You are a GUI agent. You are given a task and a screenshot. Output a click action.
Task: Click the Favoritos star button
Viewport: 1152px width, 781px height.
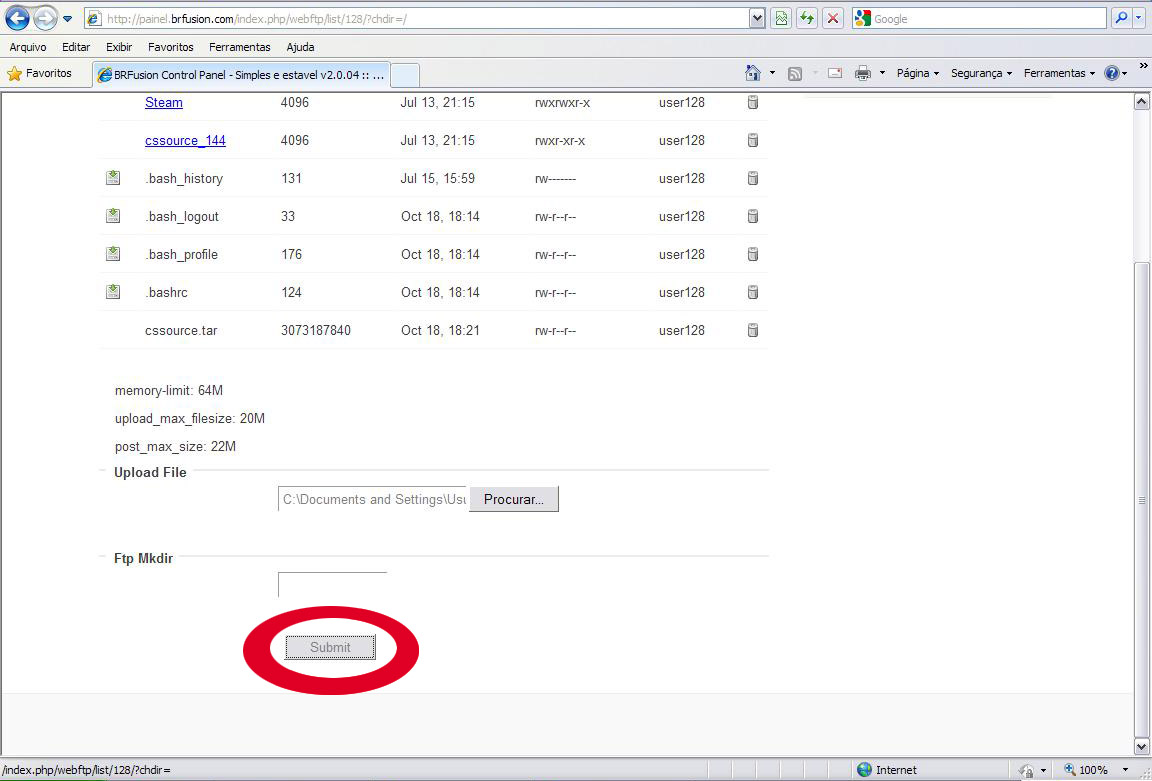click(x=40, y=73)
